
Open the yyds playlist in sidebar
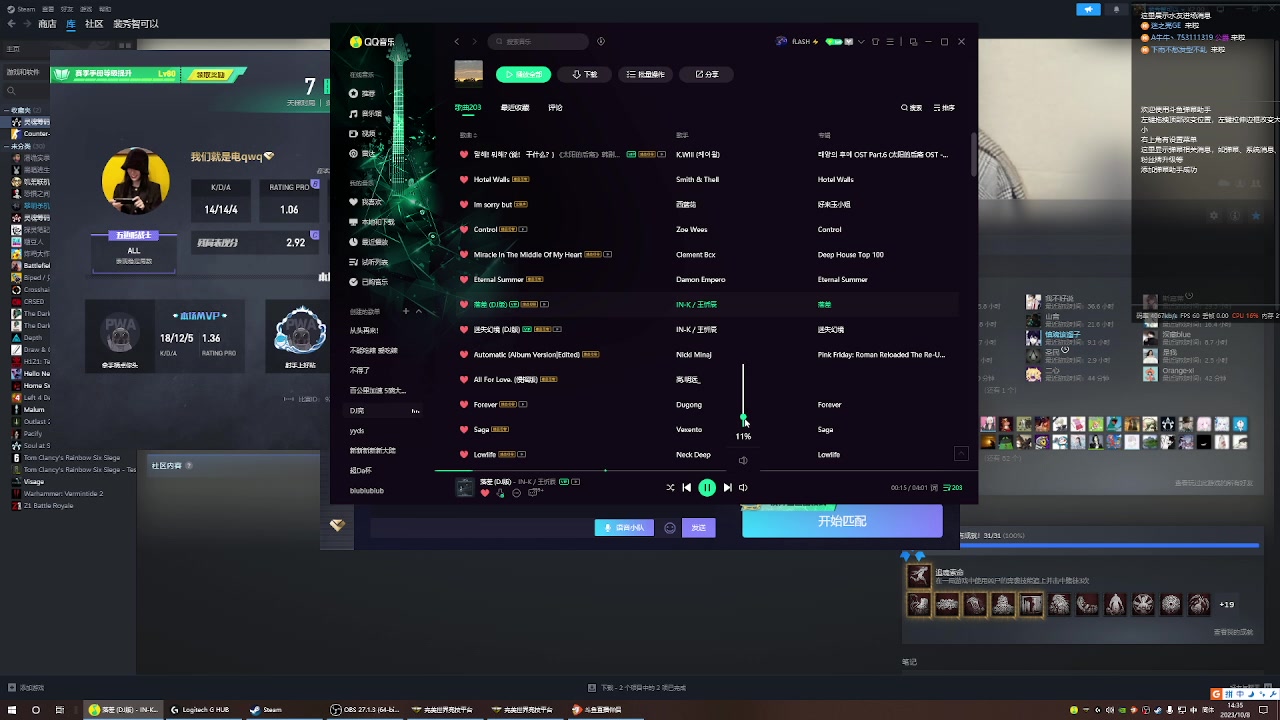click(x=357, y=431)
